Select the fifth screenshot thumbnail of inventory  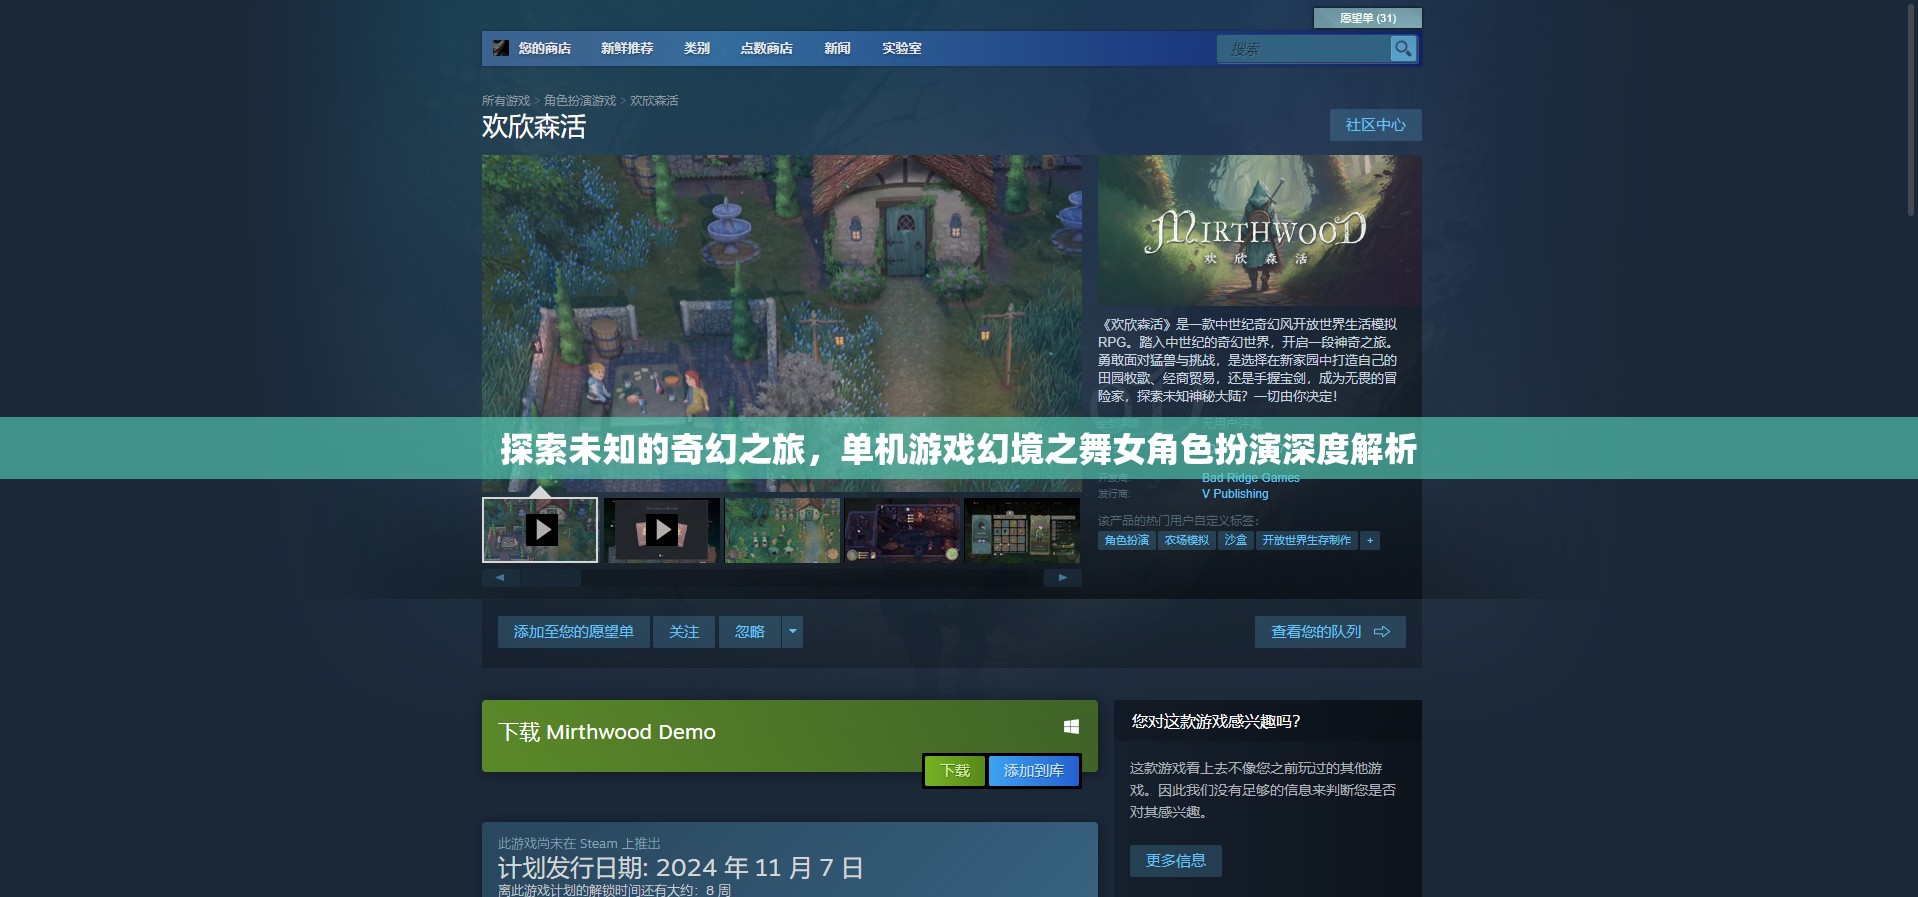tap(1022, 530)
